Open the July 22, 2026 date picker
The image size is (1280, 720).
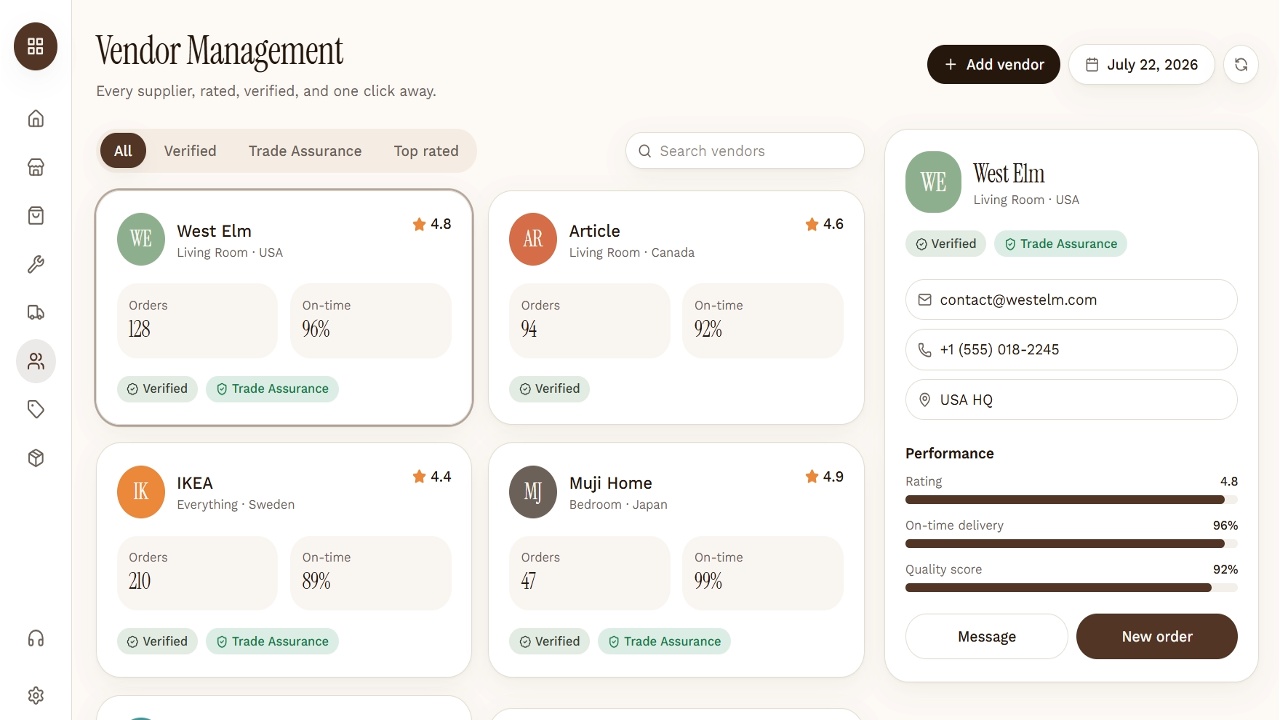1142,64
